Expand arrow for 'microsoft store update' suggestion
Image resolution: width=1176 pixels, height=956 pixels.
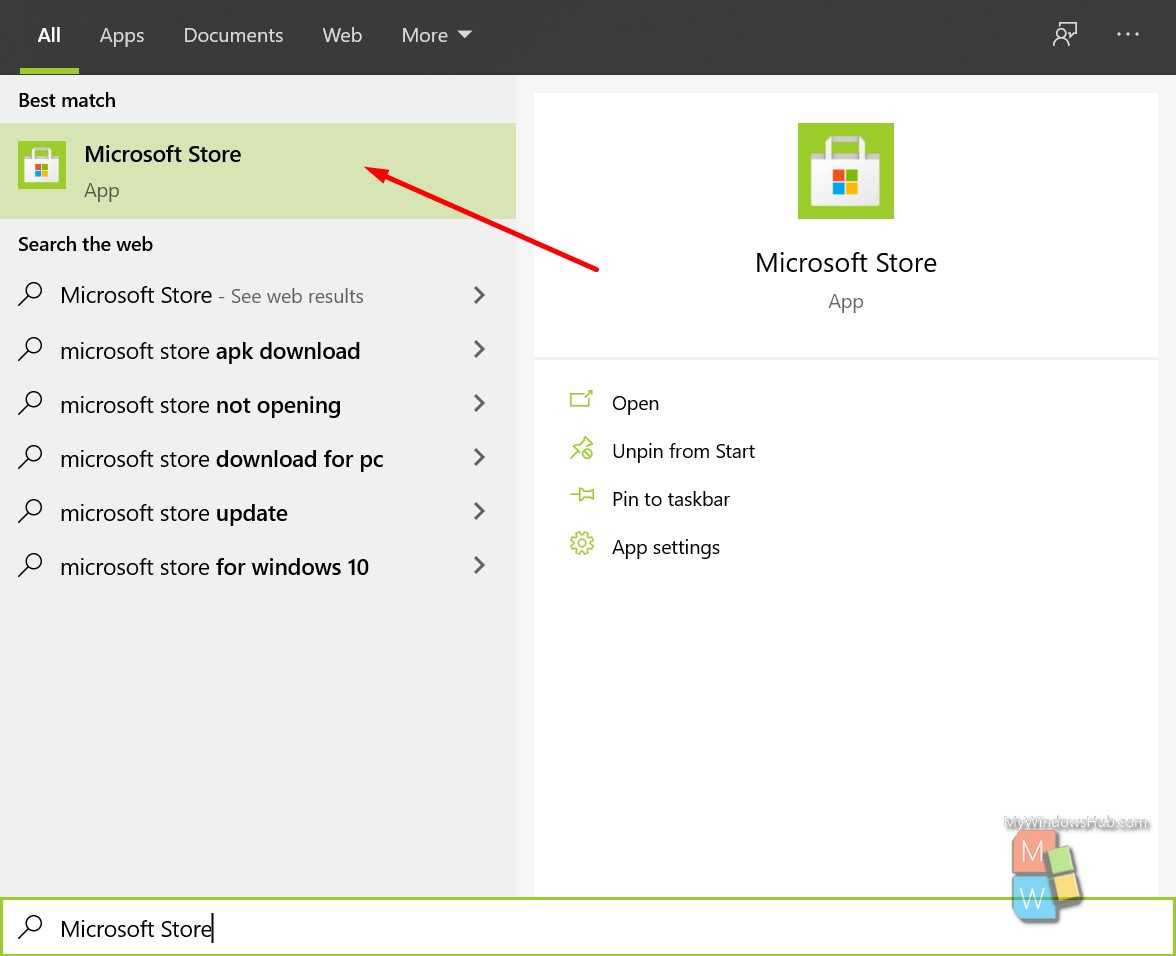click(479, 512)
